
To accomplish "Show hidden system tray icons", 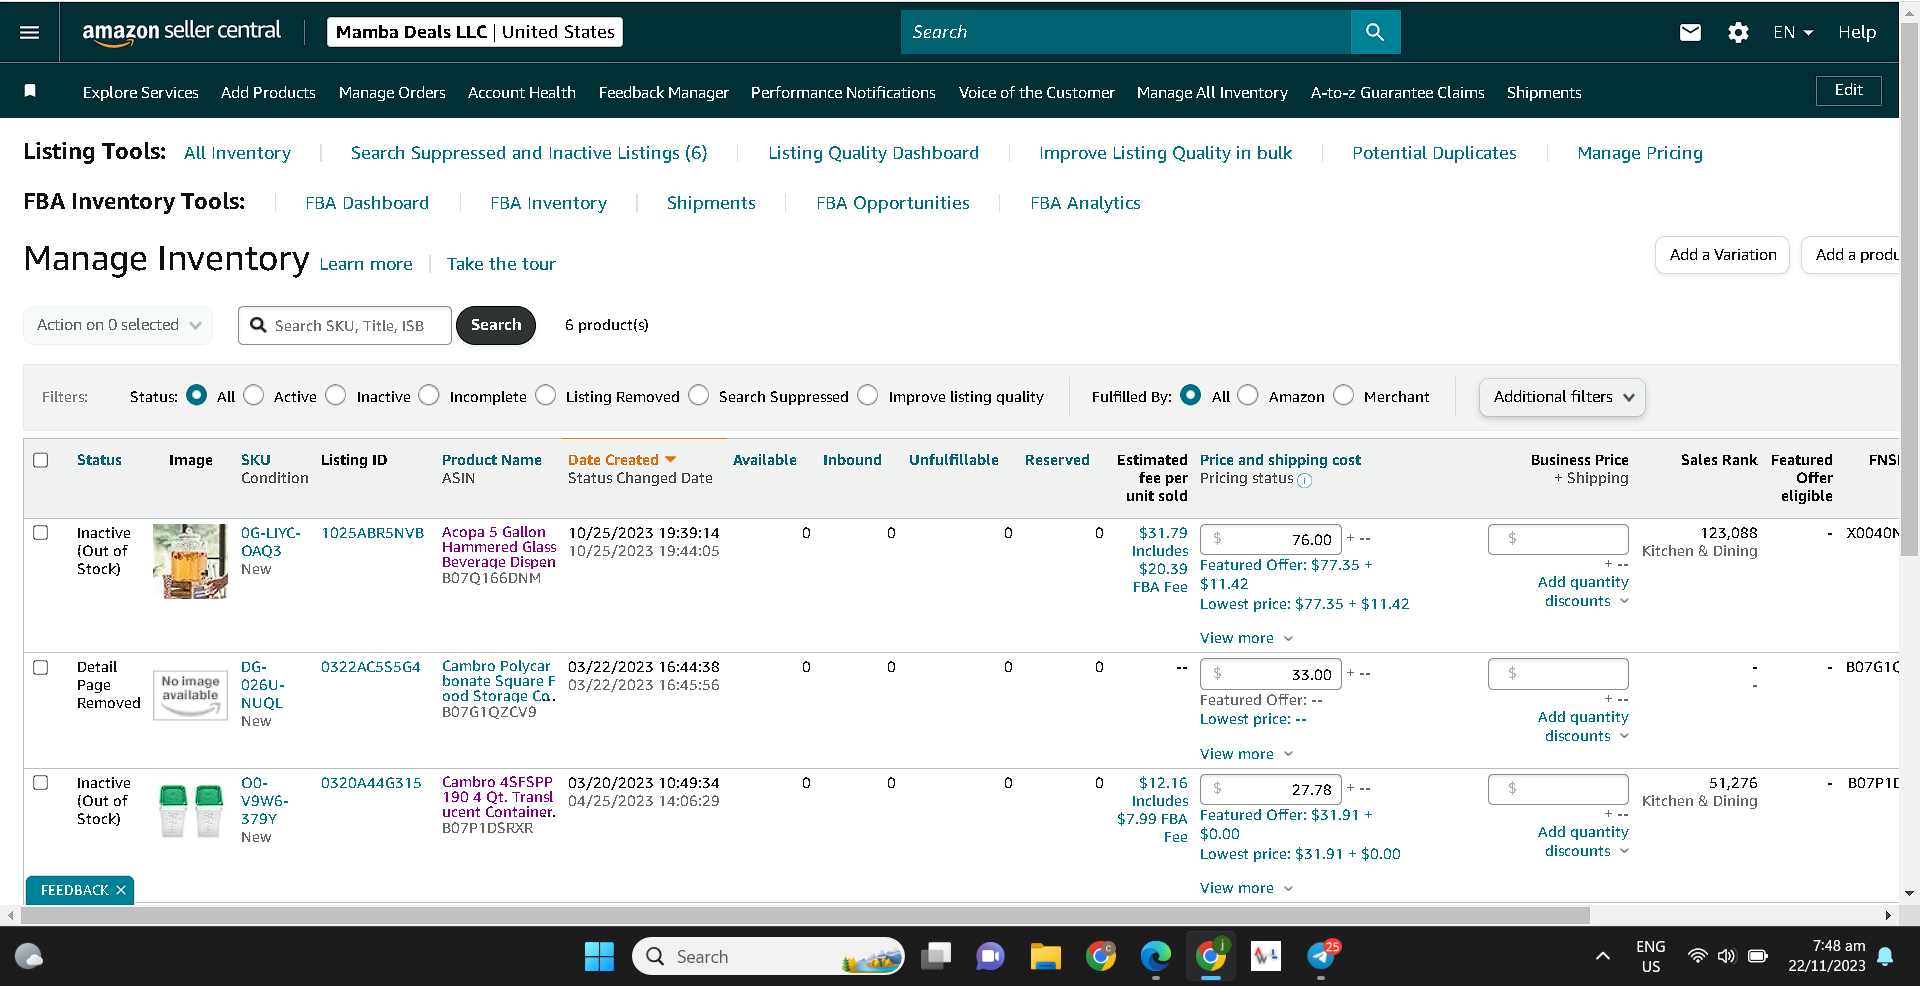I will click(1603, 957).
